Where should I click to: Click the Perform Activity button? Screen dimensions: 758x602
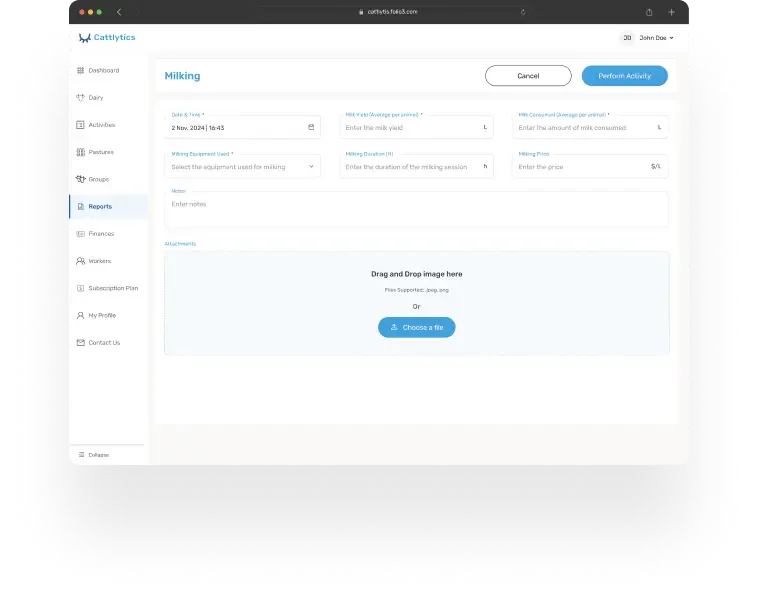[x=625, y=76]
